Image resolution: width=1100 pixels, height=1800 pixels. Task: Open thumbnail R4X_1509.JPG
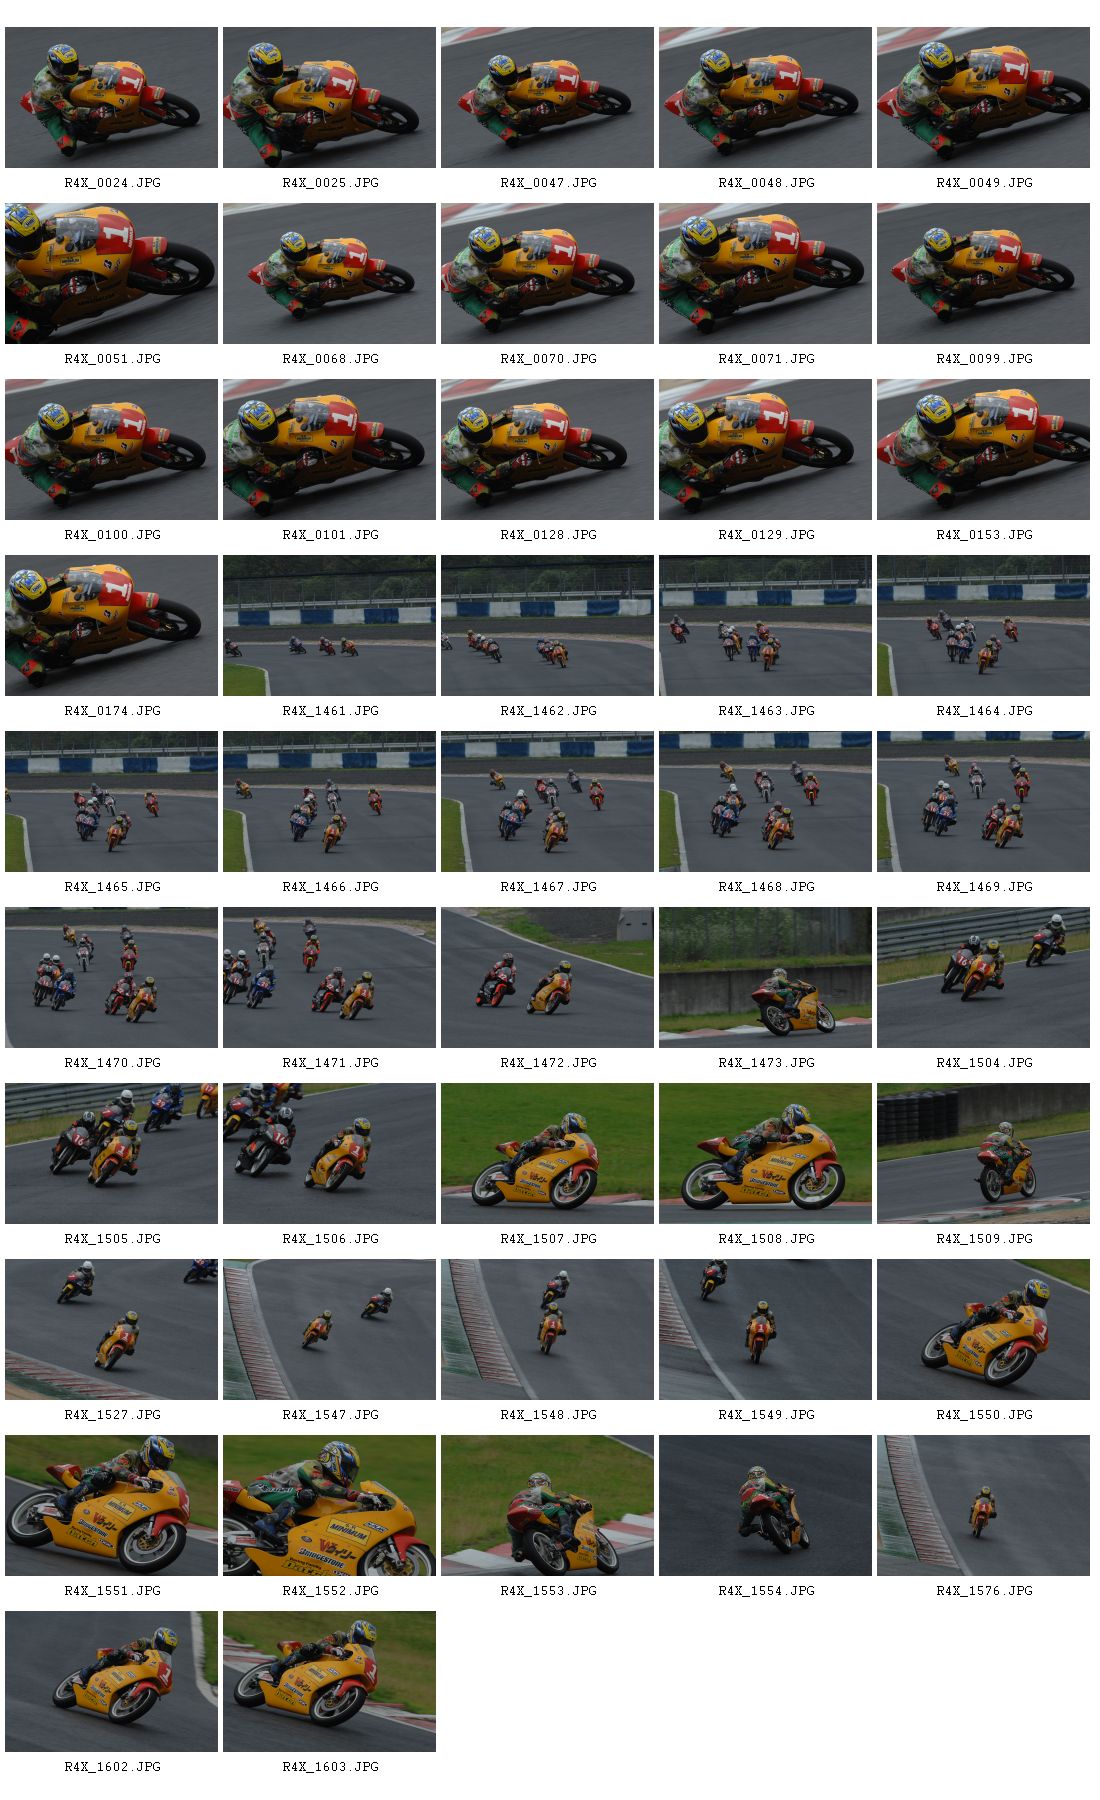point(983,1153)
